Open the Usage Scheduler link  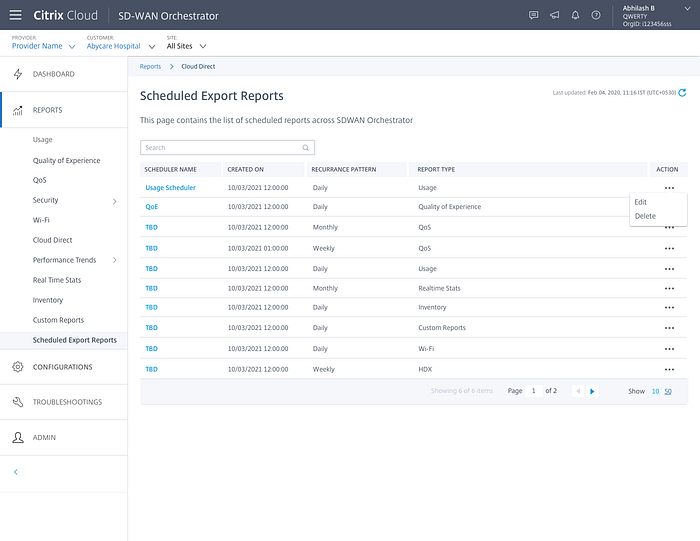(171, 188)
